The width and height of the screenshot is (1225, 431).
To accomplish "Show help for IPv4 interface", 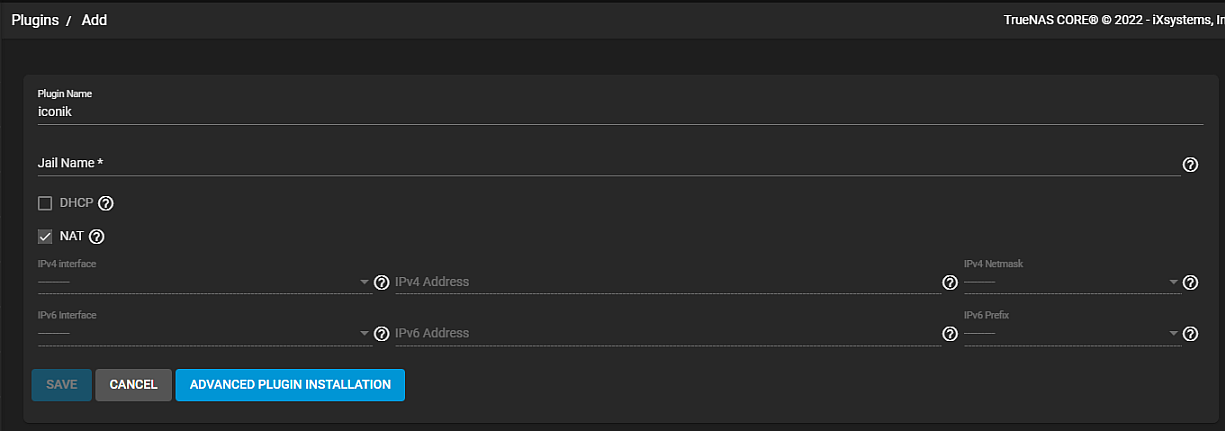I will tap(381, 283).
